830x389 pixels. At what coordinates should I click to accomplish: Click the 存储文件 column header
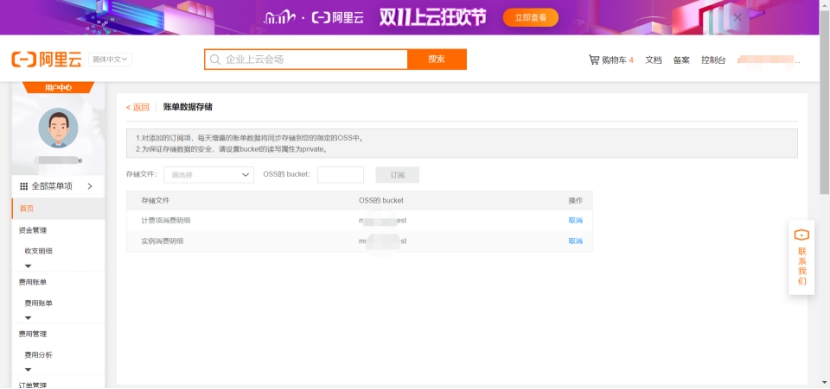[155, 201]
